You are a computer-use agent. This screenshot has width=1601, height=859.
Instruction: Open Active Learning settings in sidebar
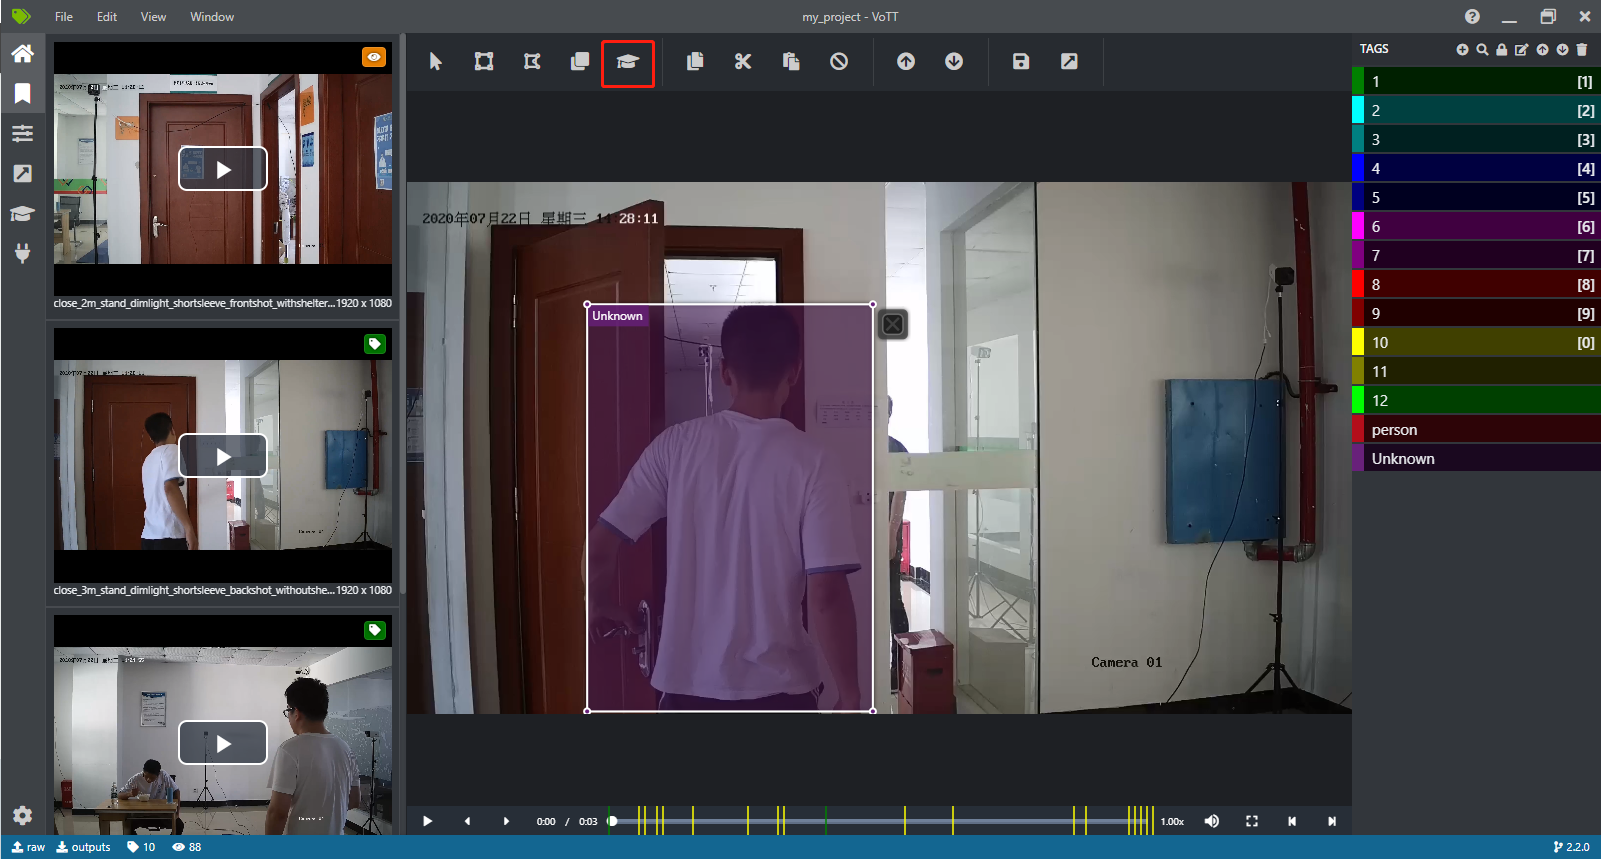pos(22,213)
